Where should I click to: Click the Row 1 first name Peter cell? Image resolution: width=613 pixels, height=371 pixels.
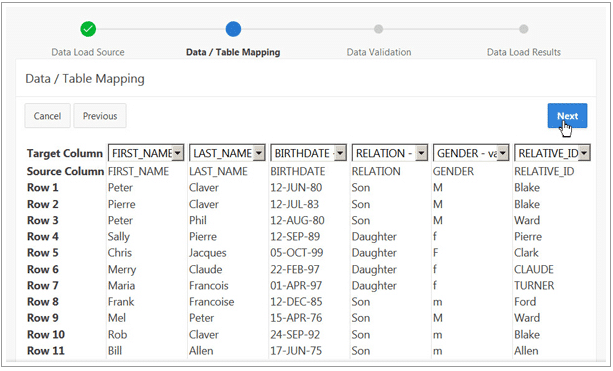tap(120, 188)
